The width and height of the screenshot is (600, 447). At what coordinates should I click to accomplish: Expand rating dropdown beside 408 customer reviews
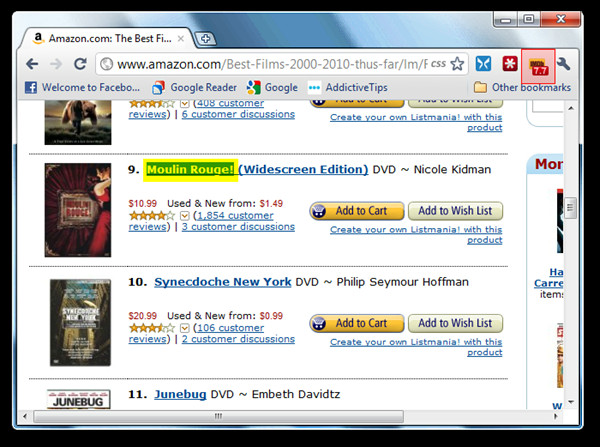[185, 103]
